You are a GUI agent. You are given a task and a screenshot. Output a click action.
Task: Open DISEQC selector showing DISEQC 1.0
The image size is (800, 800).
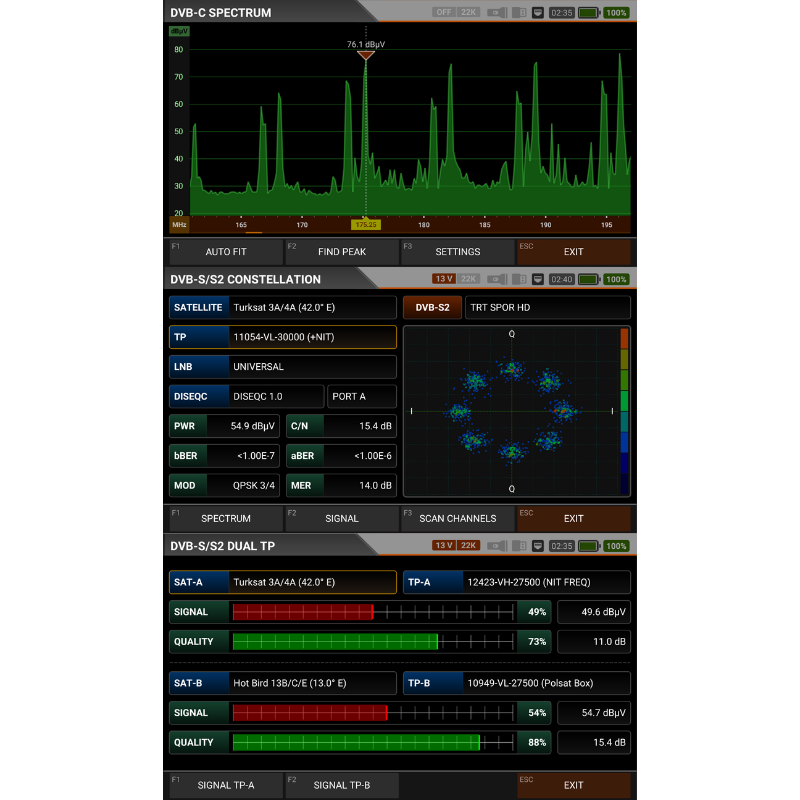click(x=246, y=396)
